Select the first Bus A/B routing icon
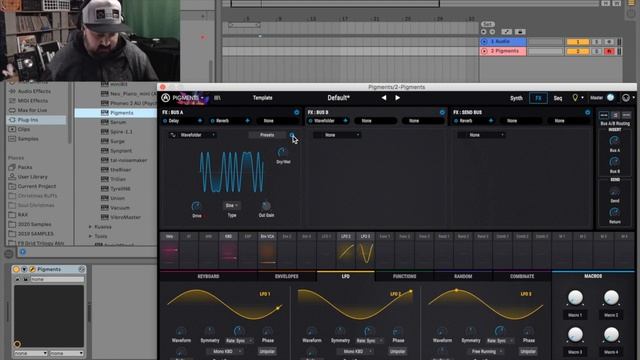The image size is (640, 360). pyautogui.click(x=604, y=116)
